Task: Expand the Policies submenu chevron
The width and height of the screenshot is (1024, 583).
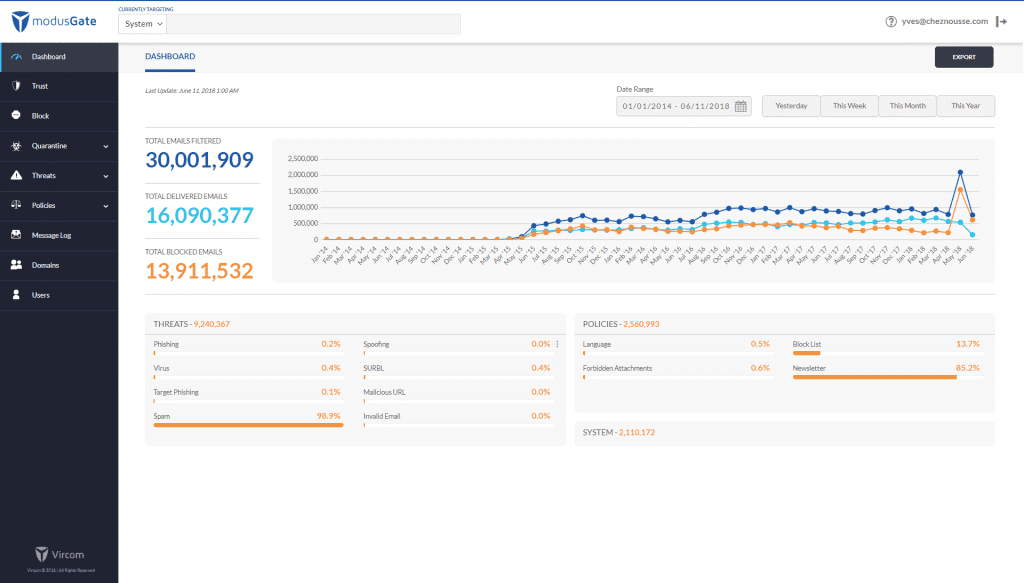Action: [x=106, y=205]
